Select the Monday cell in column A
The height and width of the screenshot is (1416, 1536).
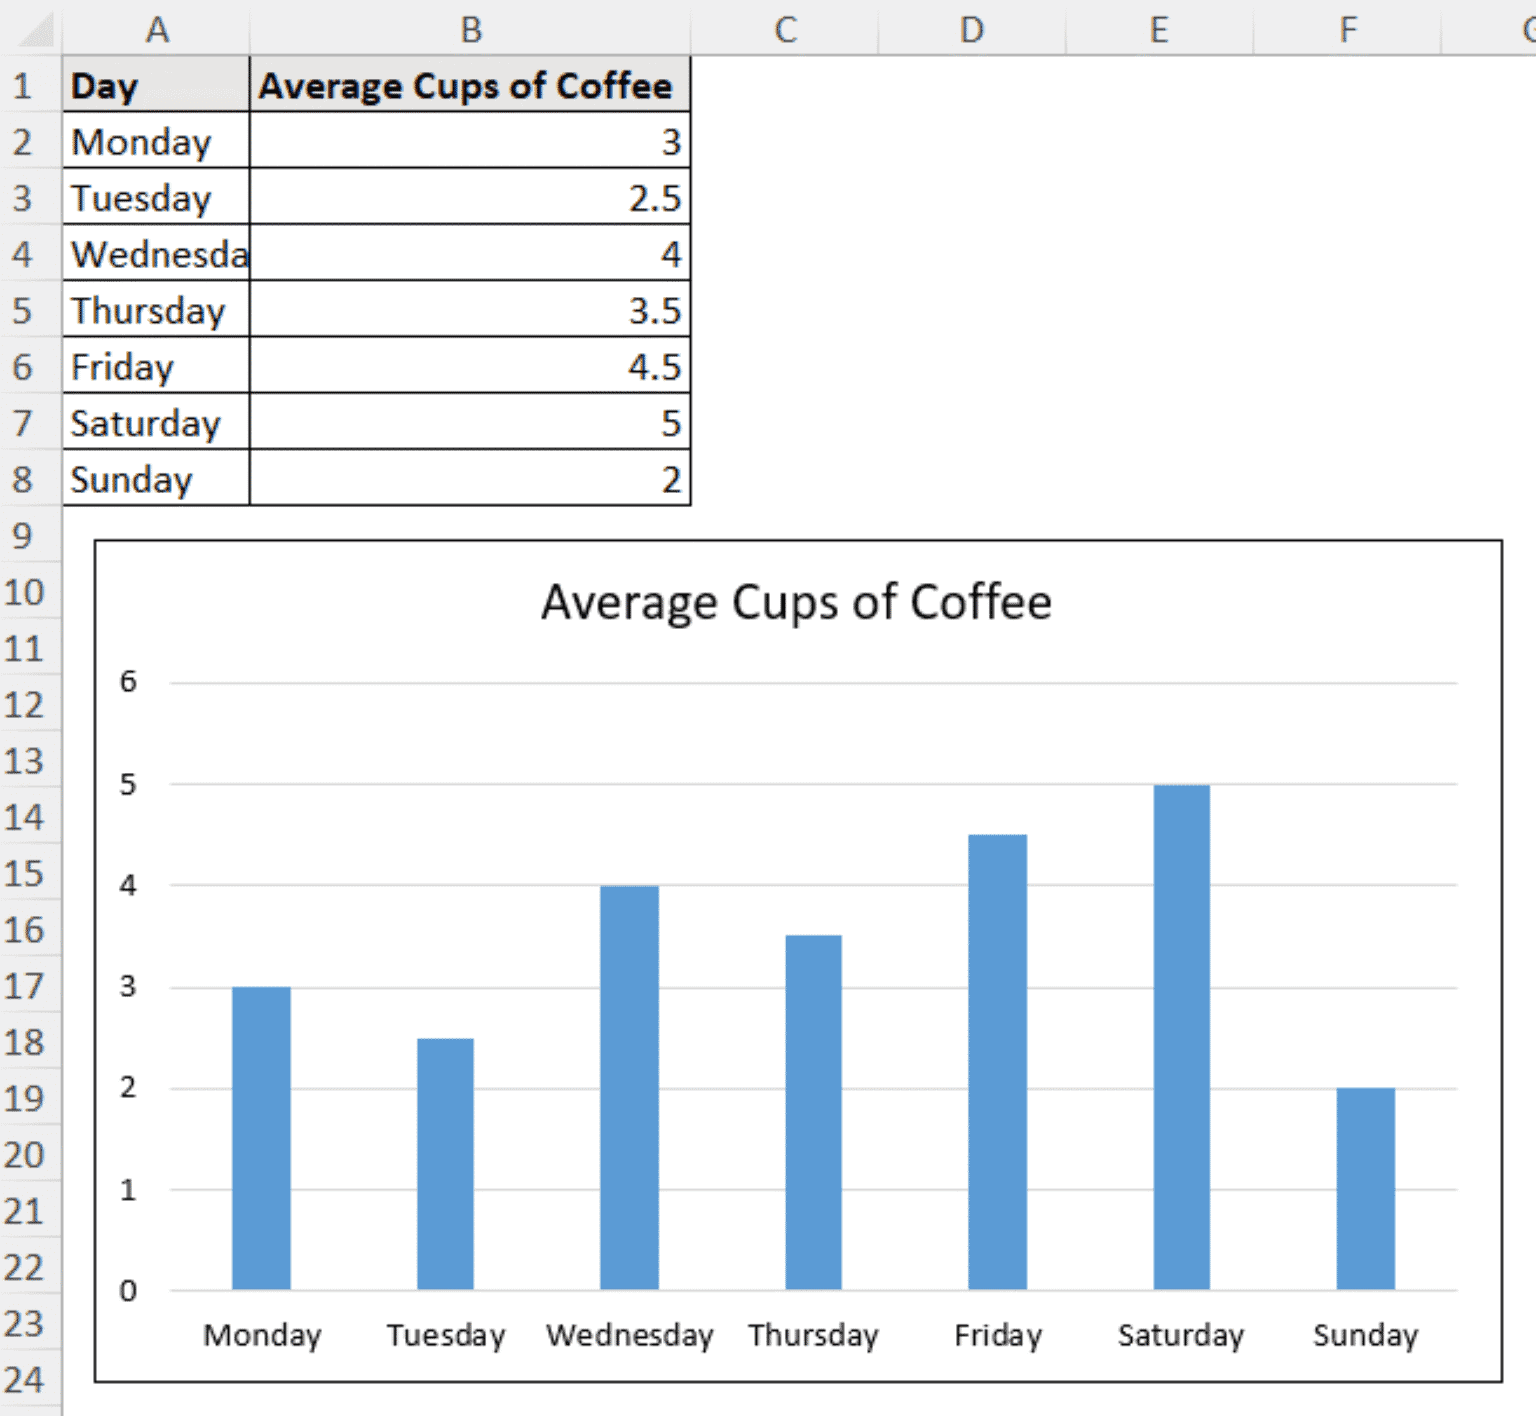pos(155,142)
